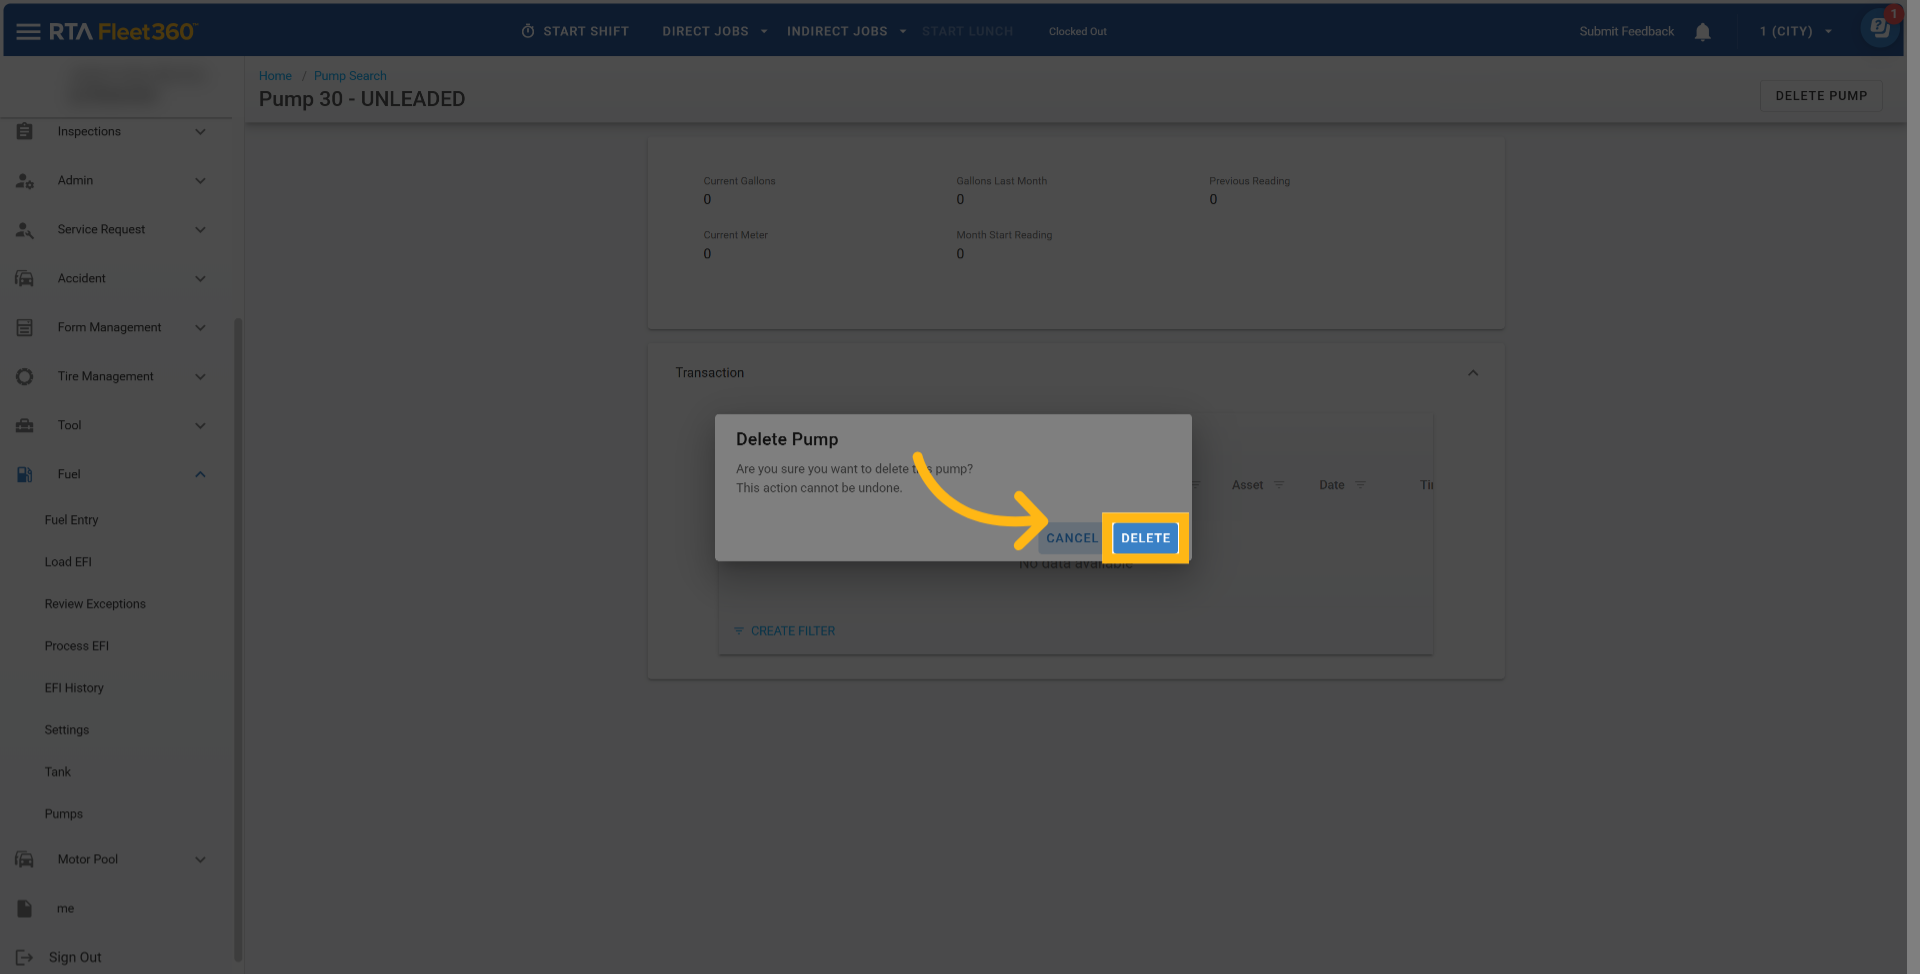Click the sidebar vertical scrollbar

pos(238,640)
